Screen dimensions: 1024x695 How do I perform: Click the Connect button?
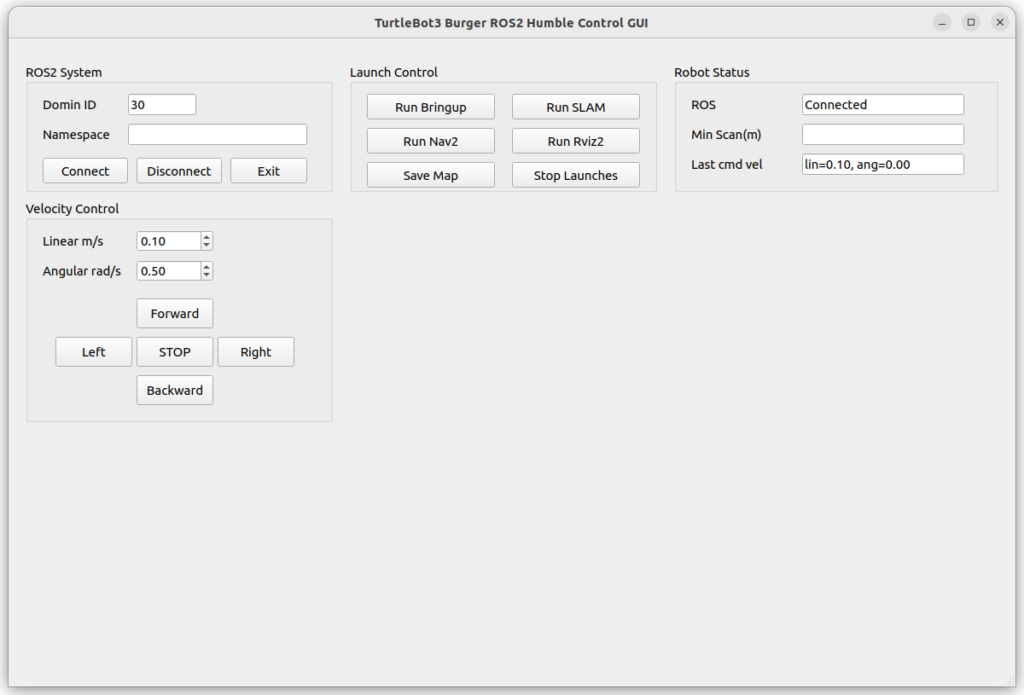pyautogui.click(x=85, y=171)
